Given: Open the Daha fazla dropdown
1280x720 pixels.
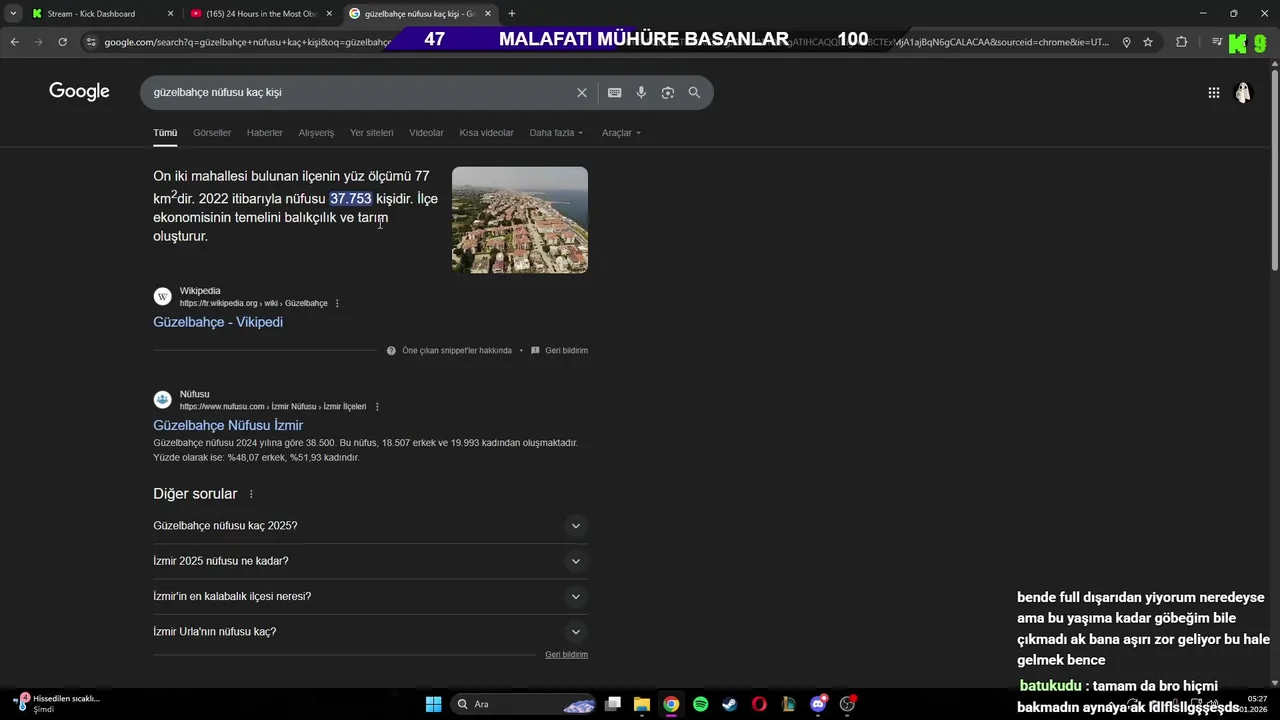Looking at the screenshot, I should (x=556, y=133).
